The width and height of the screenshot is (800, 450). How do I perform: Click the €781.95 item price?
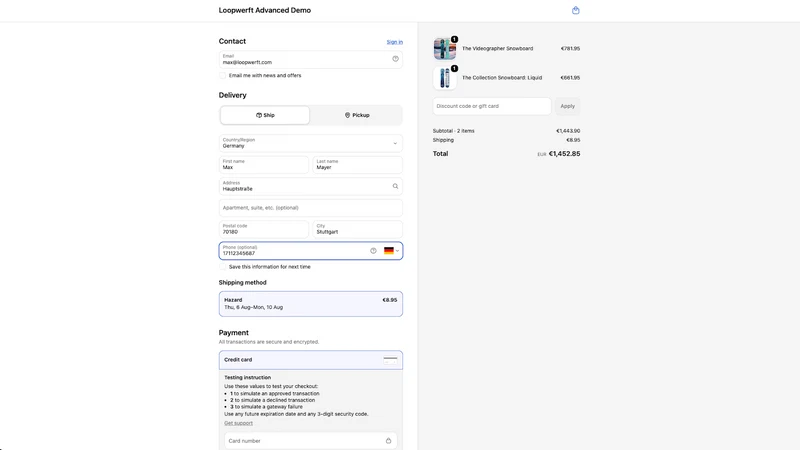[x=570, y=48]
